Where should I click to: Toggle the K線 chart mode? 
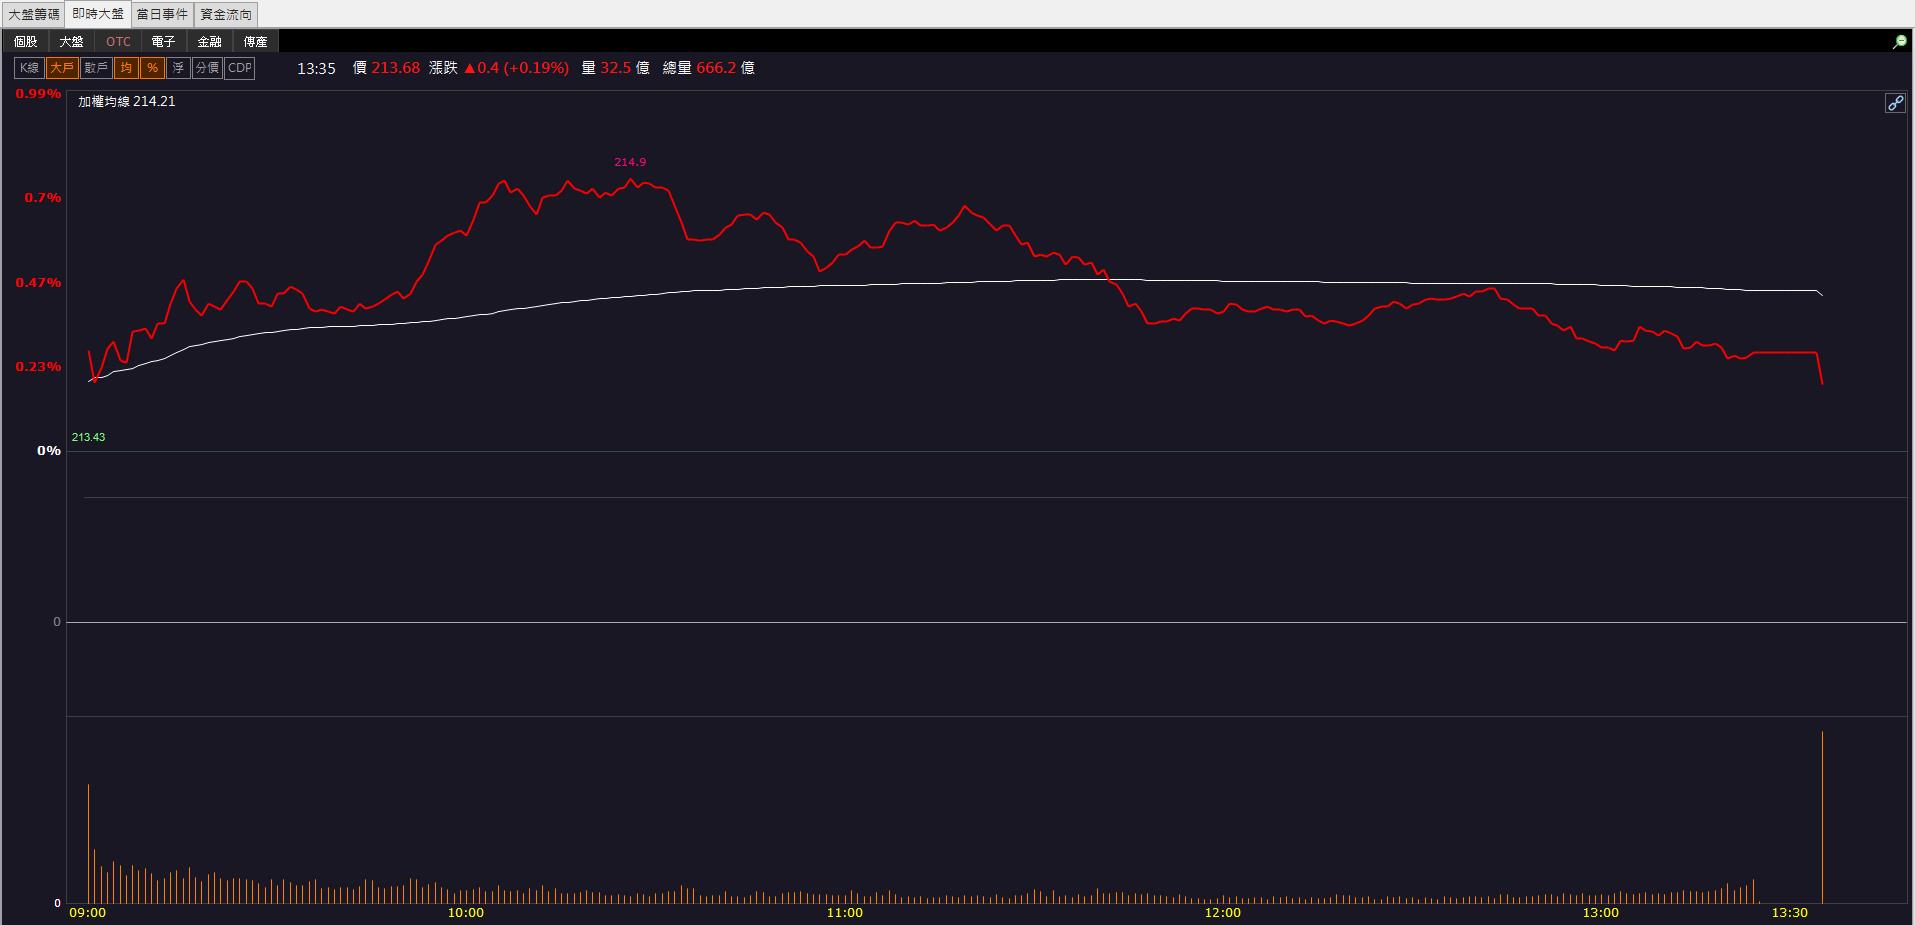tap(29, 68)
